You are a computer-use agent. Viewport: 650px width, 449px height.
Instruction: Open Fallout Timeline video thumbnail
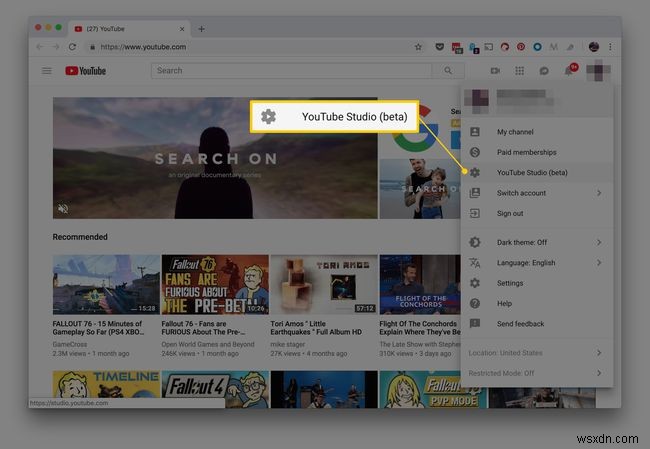[x=106, y=389]
